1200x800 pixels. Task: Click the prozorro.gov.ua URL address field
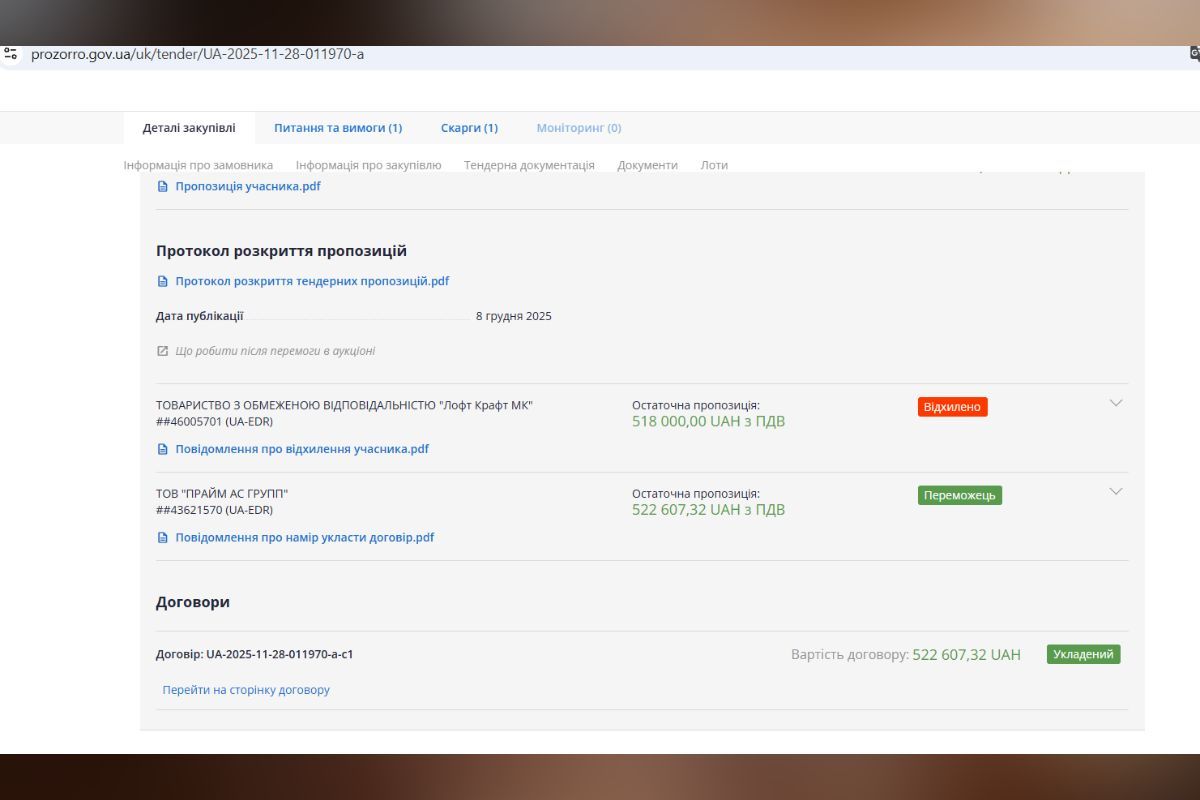(400, 54)
